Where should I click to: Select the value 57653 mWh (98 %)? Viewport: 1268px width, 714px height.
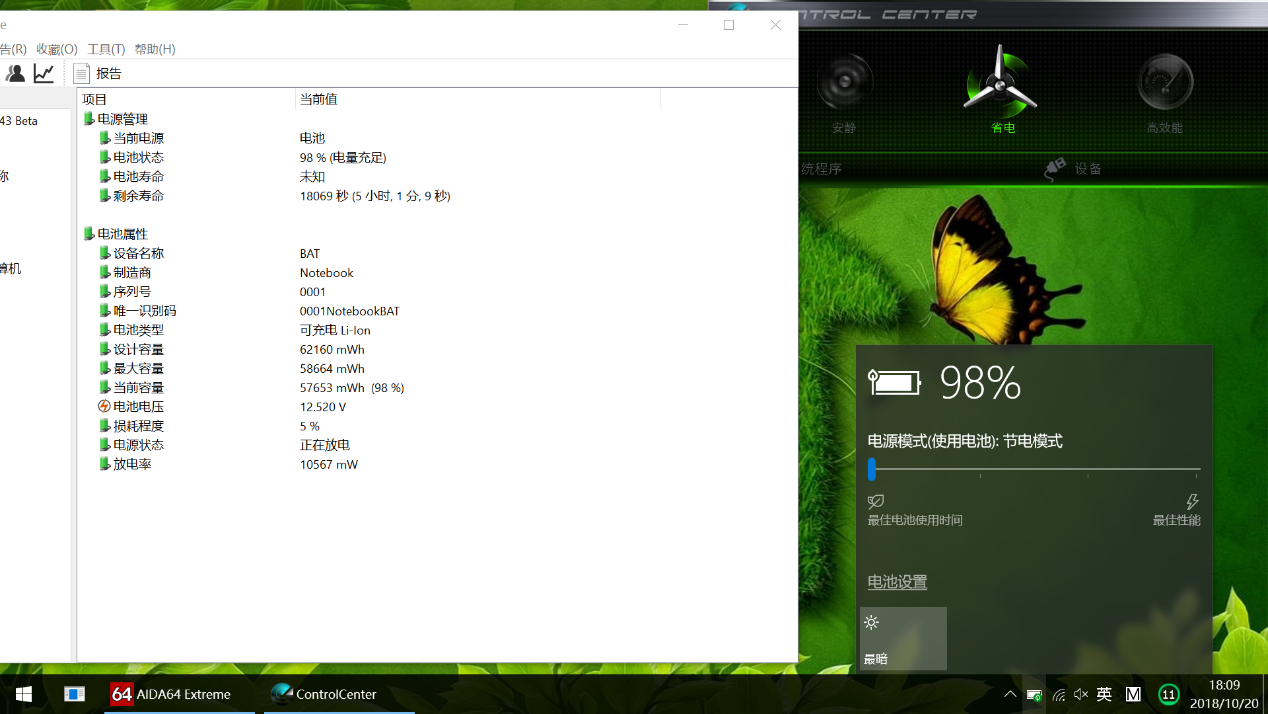352,388
